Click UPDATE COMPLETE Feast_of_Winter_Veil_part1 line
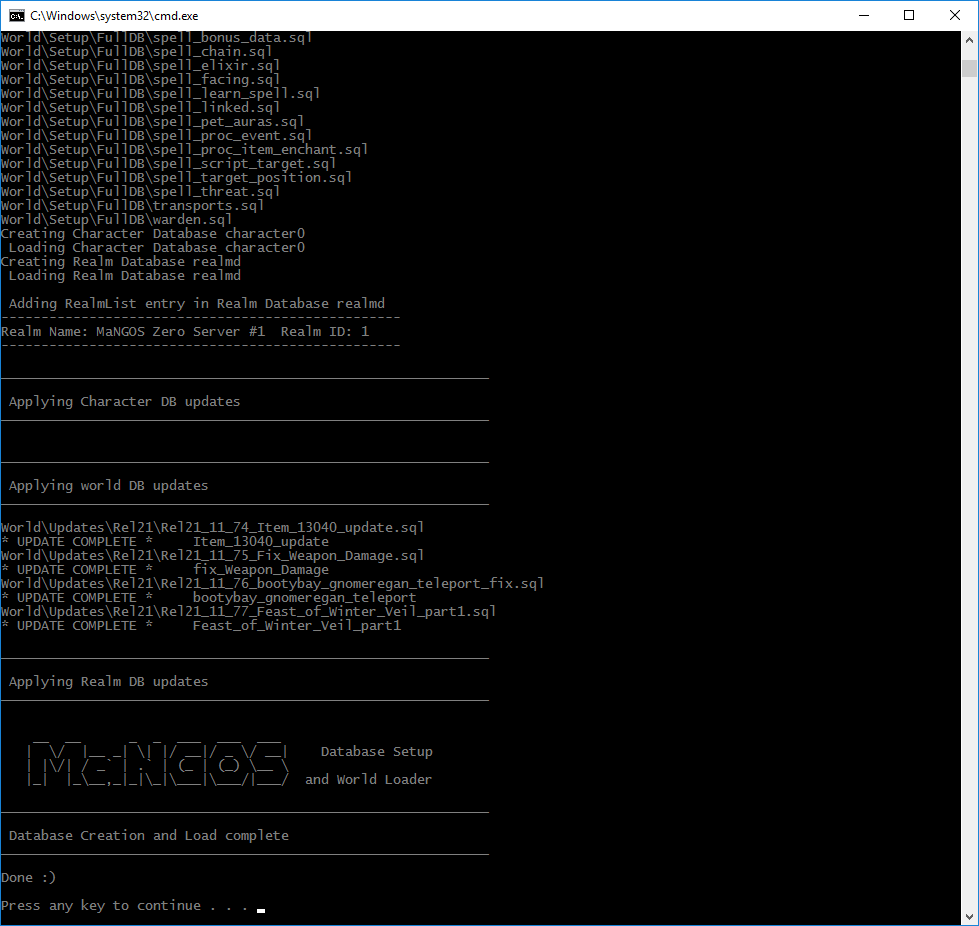The image size is (979, 926). click(x=201, y=626)
